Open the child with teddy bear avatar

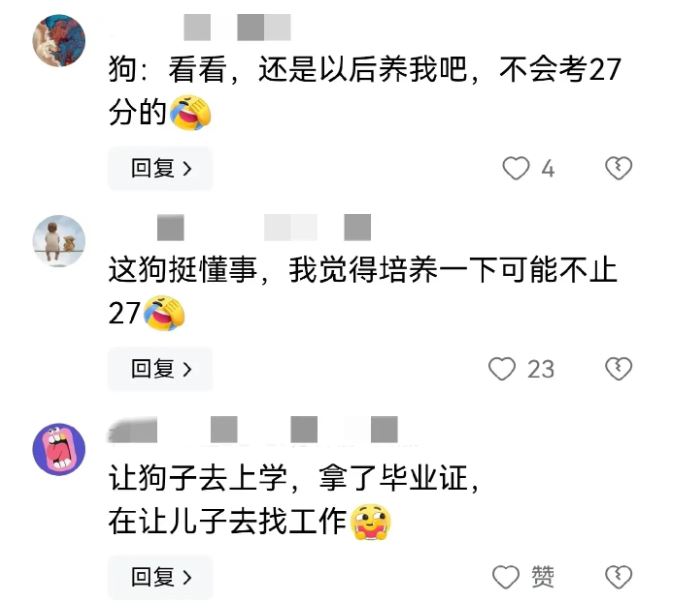pyautogui.click(x=59, y=241)
